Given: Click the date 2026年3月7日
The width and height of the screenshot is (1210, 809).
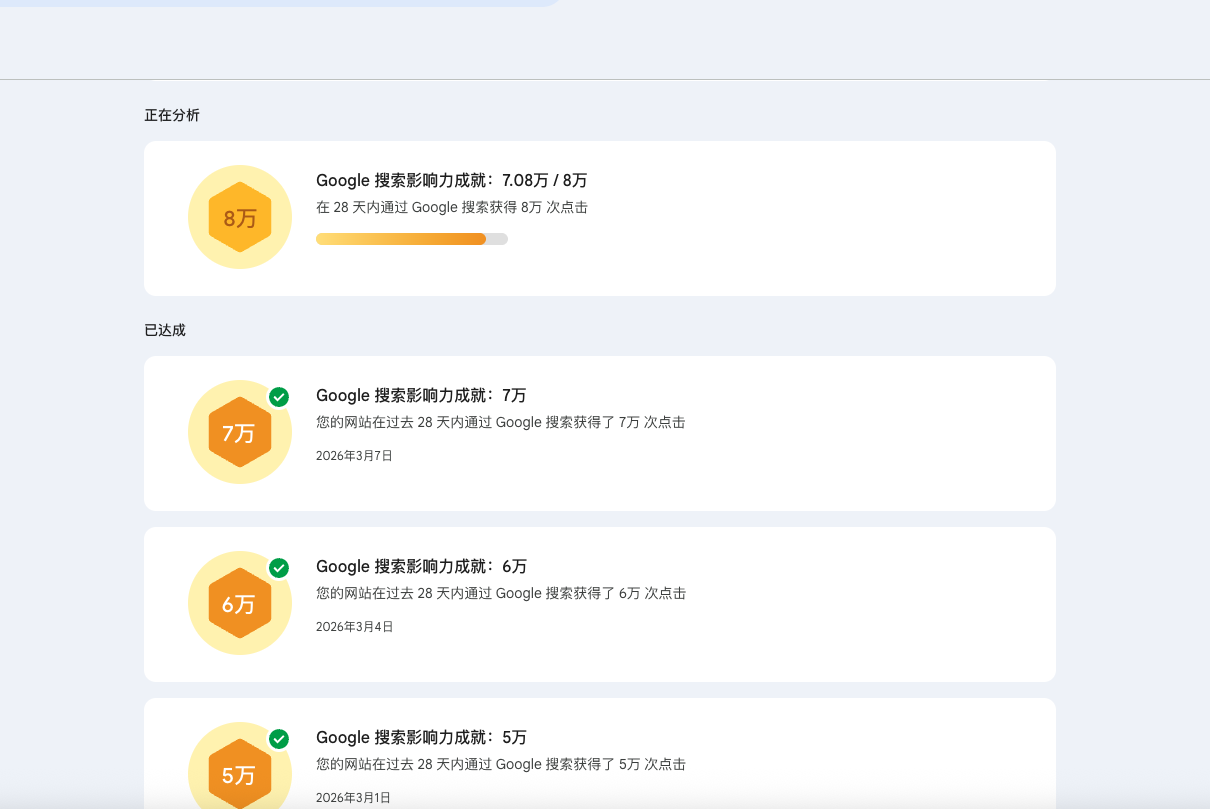Looking at the screenshot, I should click(x=354, y=456).
